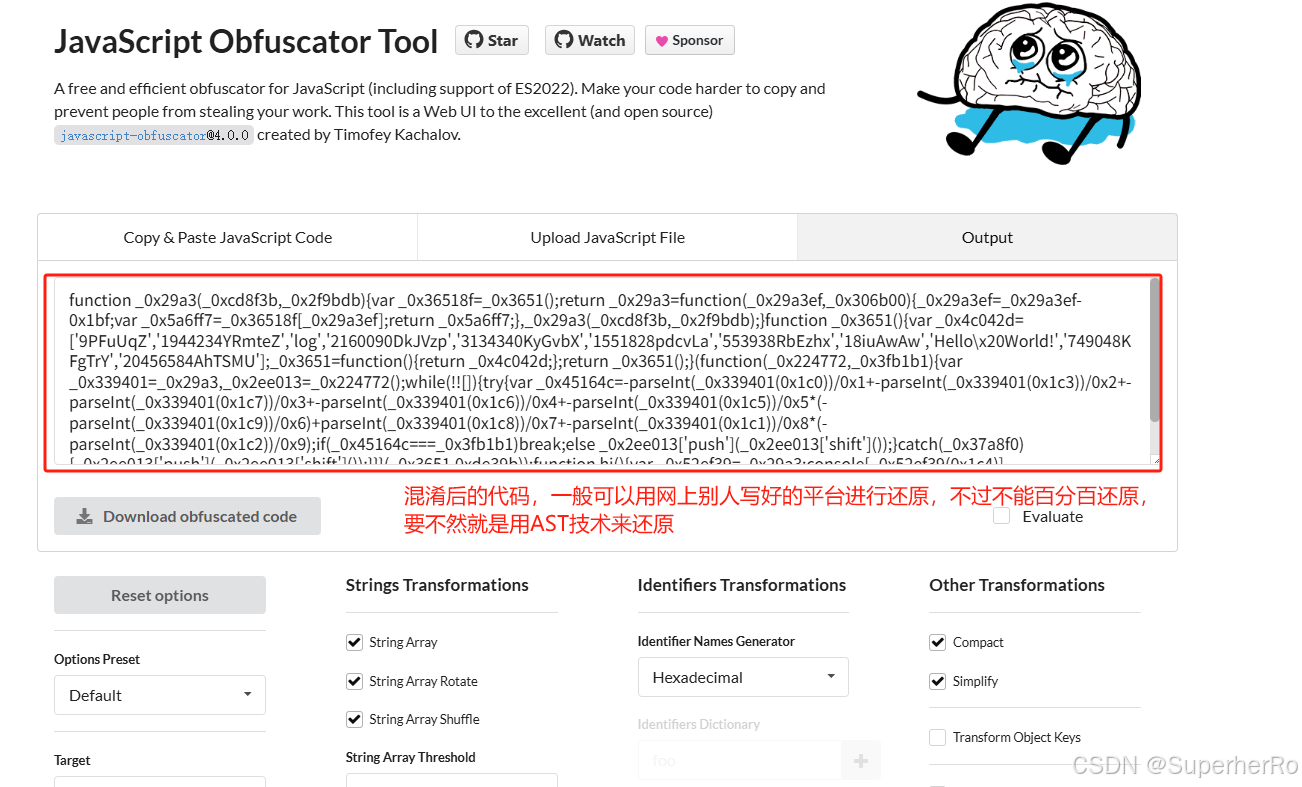Open the Options Preset Default dropdown
The height and width of the screenshot is (787, 1302).
click(160, 695)
